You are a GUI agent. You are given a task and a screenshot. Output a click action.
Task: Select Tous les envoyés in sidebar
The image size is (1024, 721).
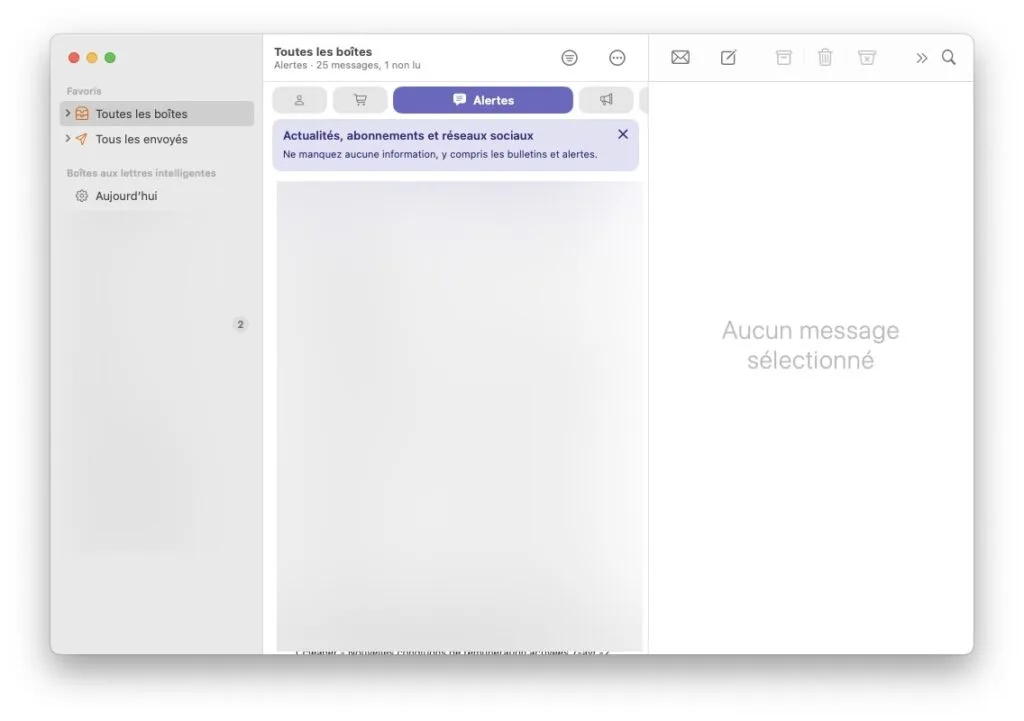(x=157, y=139)
